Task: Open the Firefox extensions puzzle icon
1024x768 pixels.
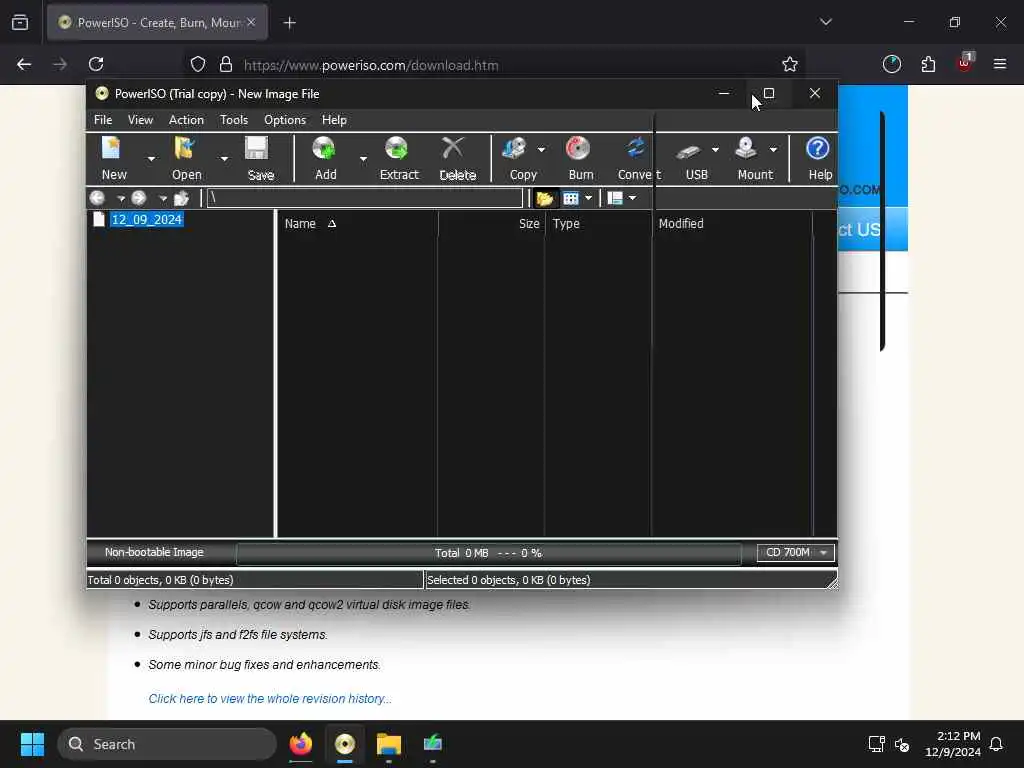Action: pyautogui.click(x=928, y=64)
